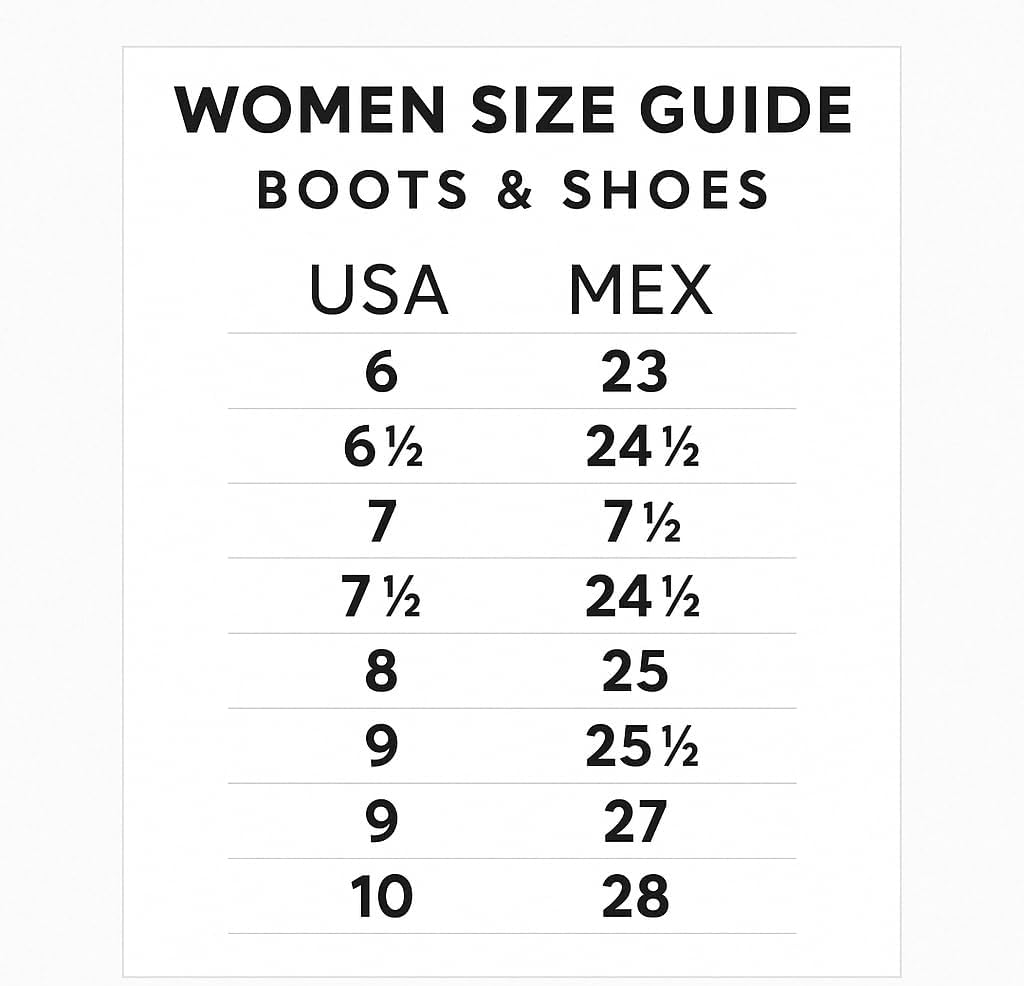This screenshot has height=986, width=1024.
Task: Select the MEX column header
Action: click(640, 291)
